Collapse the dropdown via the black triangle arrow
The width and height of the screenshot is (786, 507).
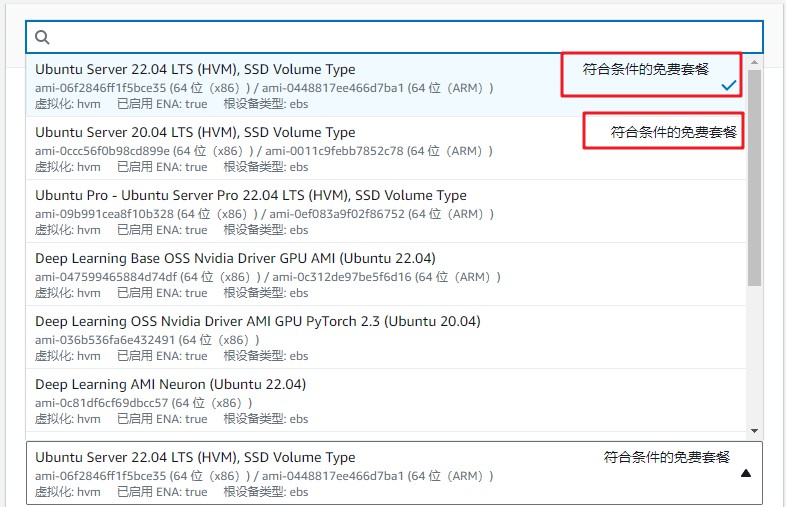point(746,473)
